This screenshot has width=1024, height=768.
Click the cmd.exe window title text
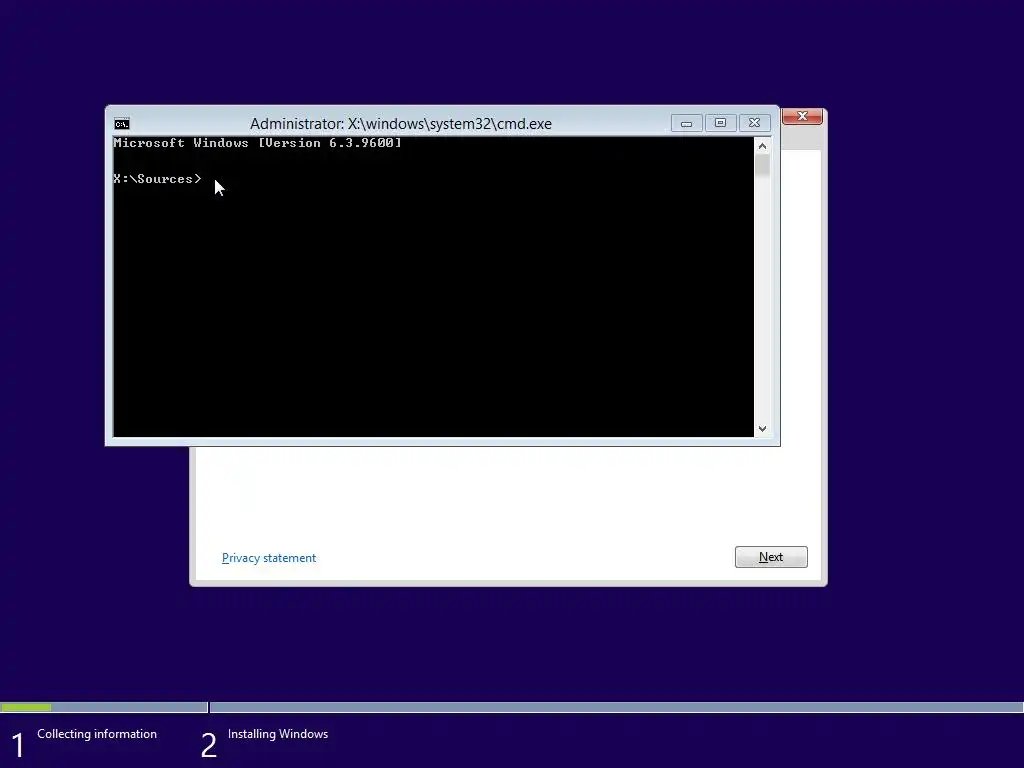coord(400,124)
